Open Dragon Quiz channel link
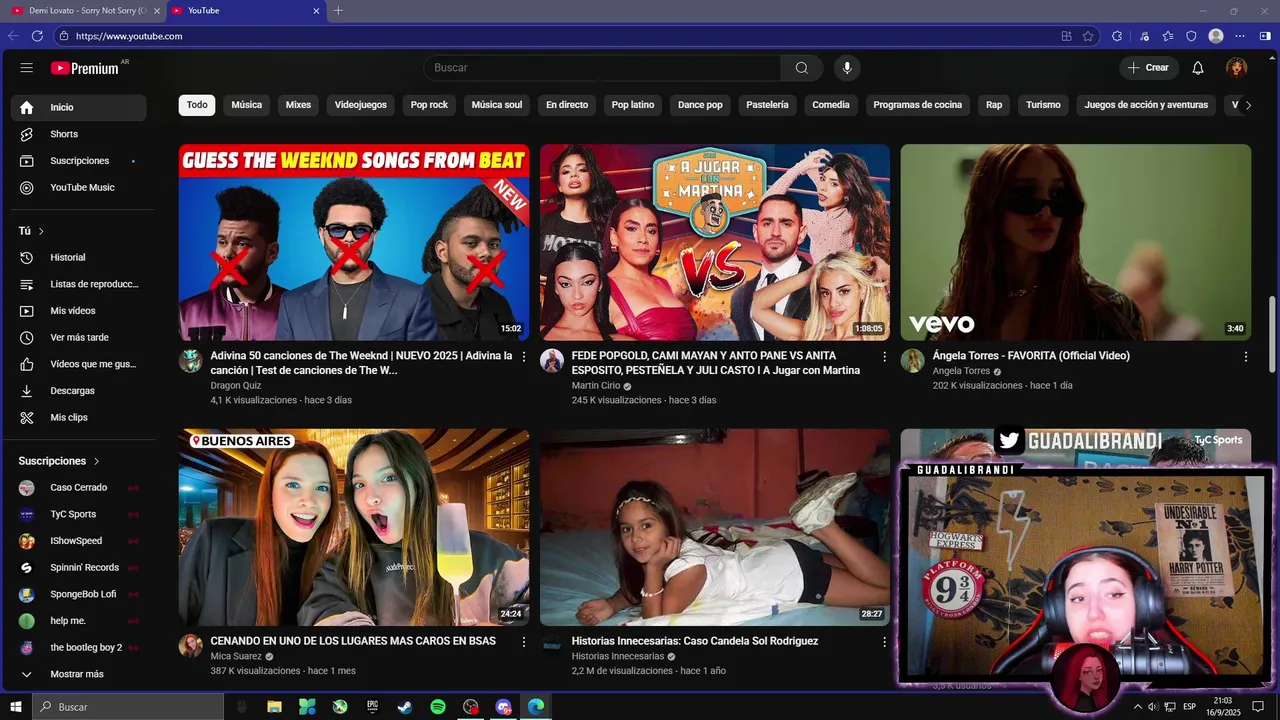The height and width of the screenshot is (720, 1280). tap(235, 385)
